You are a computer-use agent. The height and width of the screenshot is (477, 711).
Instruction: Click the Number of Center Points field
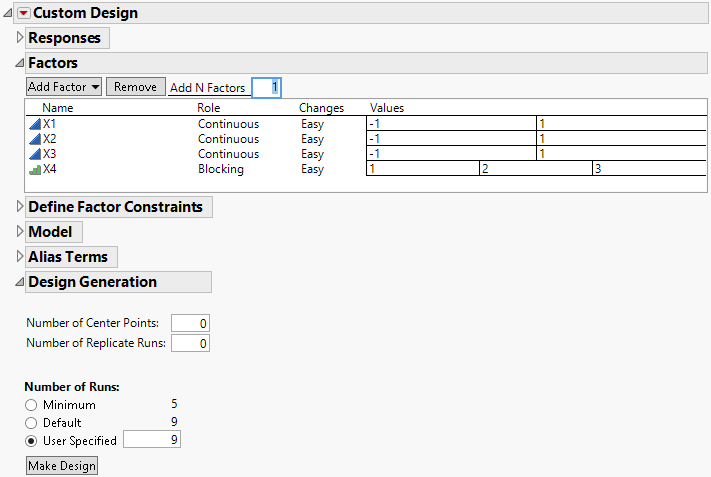(x=190, y=323)
